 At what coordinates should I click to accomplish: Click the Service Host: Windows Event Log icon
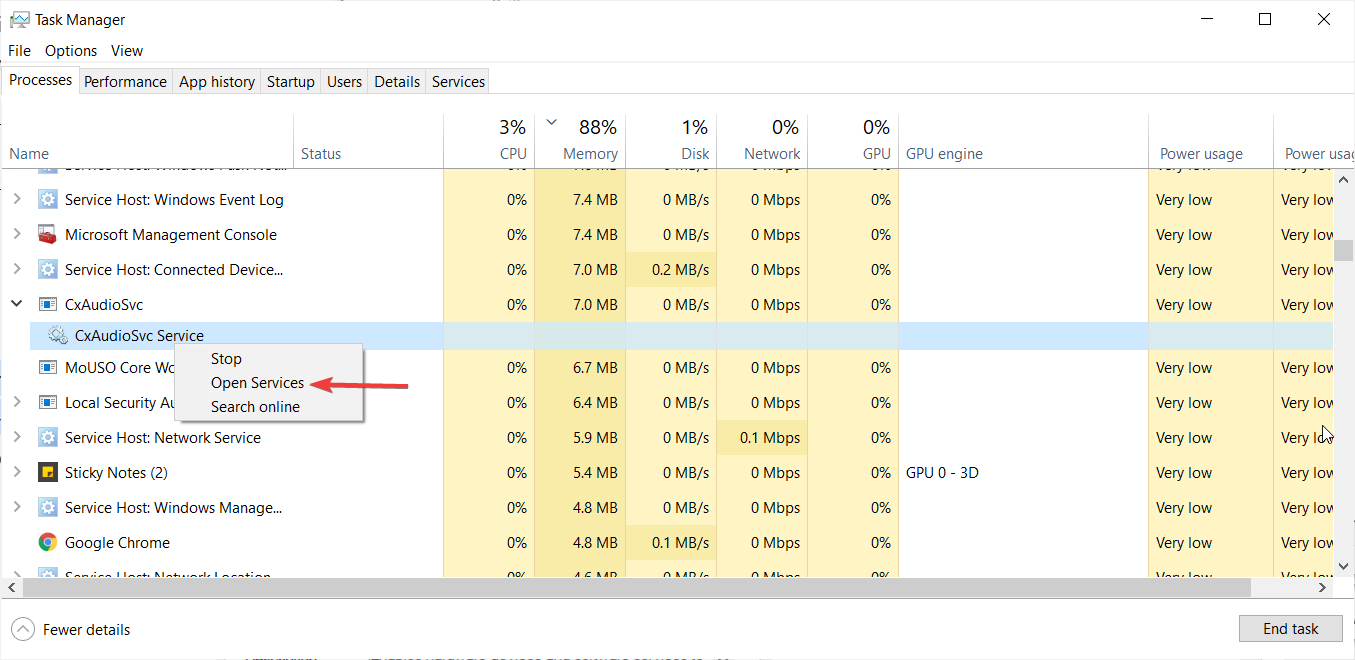click(47, 200)
